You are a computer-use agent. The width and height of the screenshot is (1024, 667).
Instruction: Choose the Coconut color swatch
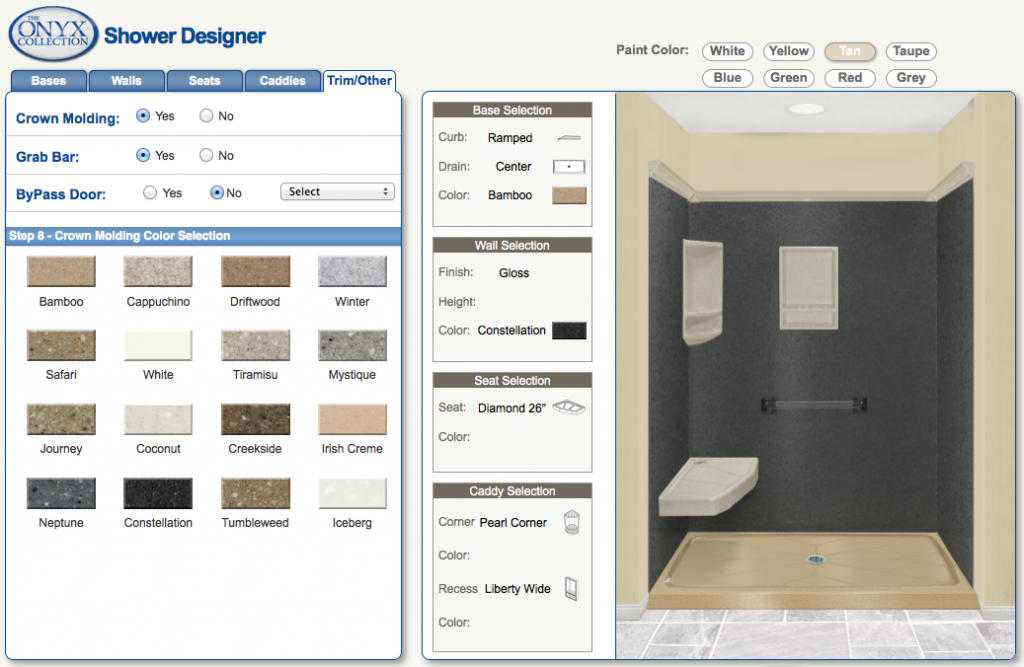(x=158, y=419)
